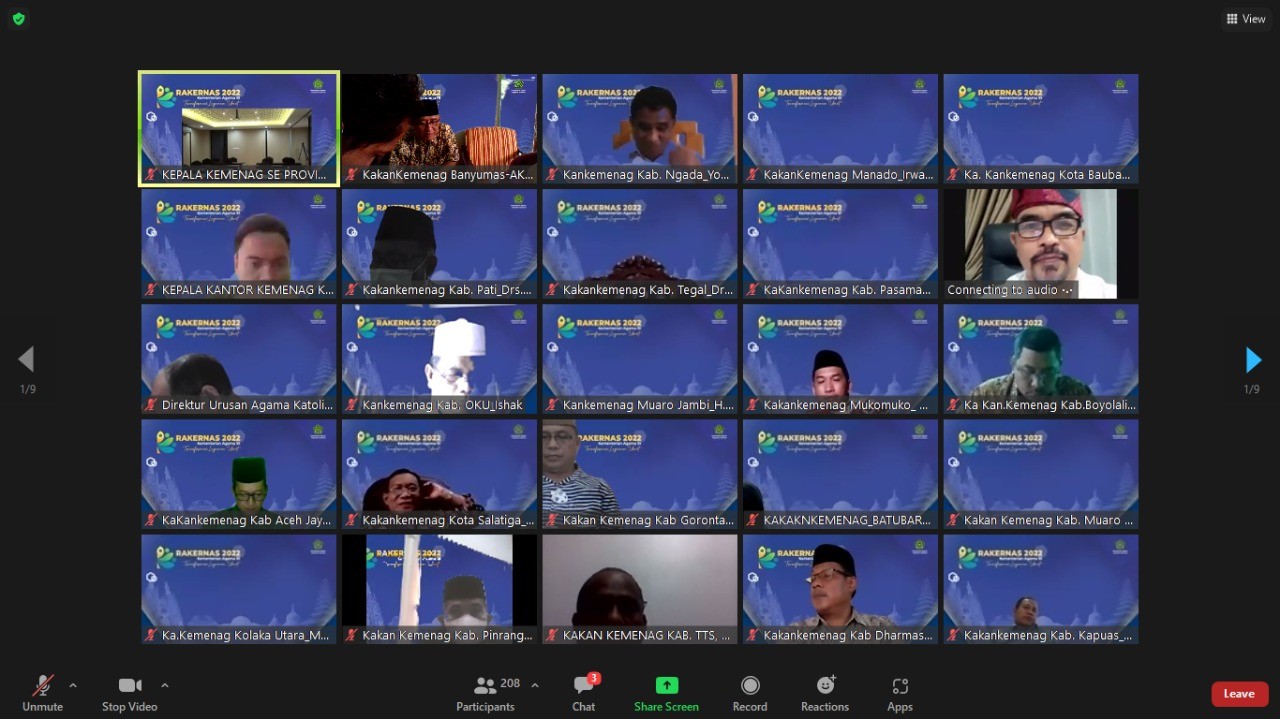Stop Video camera button
The height and width of the screenshot is (719, 1280).
(x=130, y=693)
